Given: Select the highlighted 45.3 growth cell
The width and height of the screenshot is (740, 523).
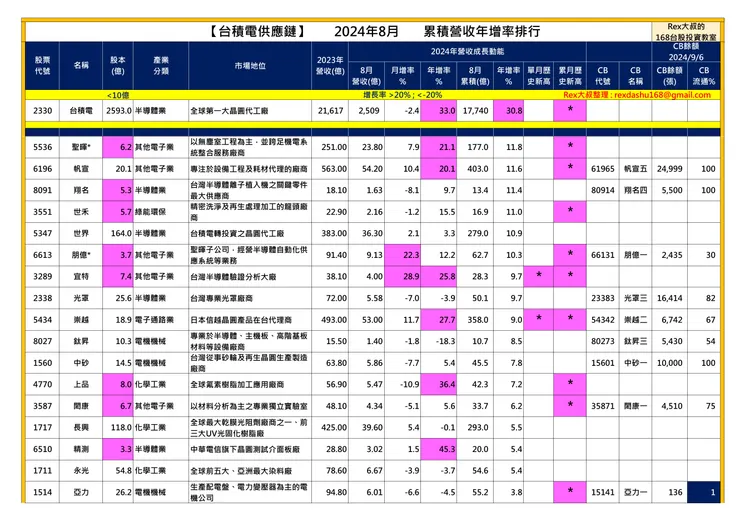Looking at the screenshot, I should 438,449.
